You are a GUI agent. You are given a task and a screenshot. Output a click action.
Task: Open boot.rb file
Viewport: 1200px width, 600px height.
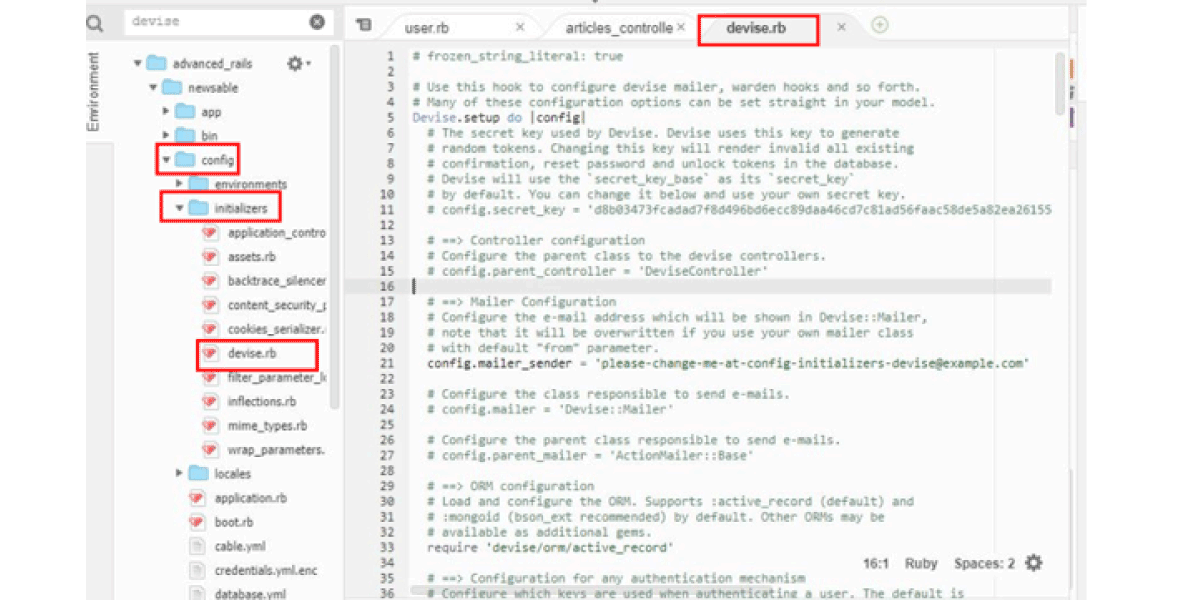236,522
